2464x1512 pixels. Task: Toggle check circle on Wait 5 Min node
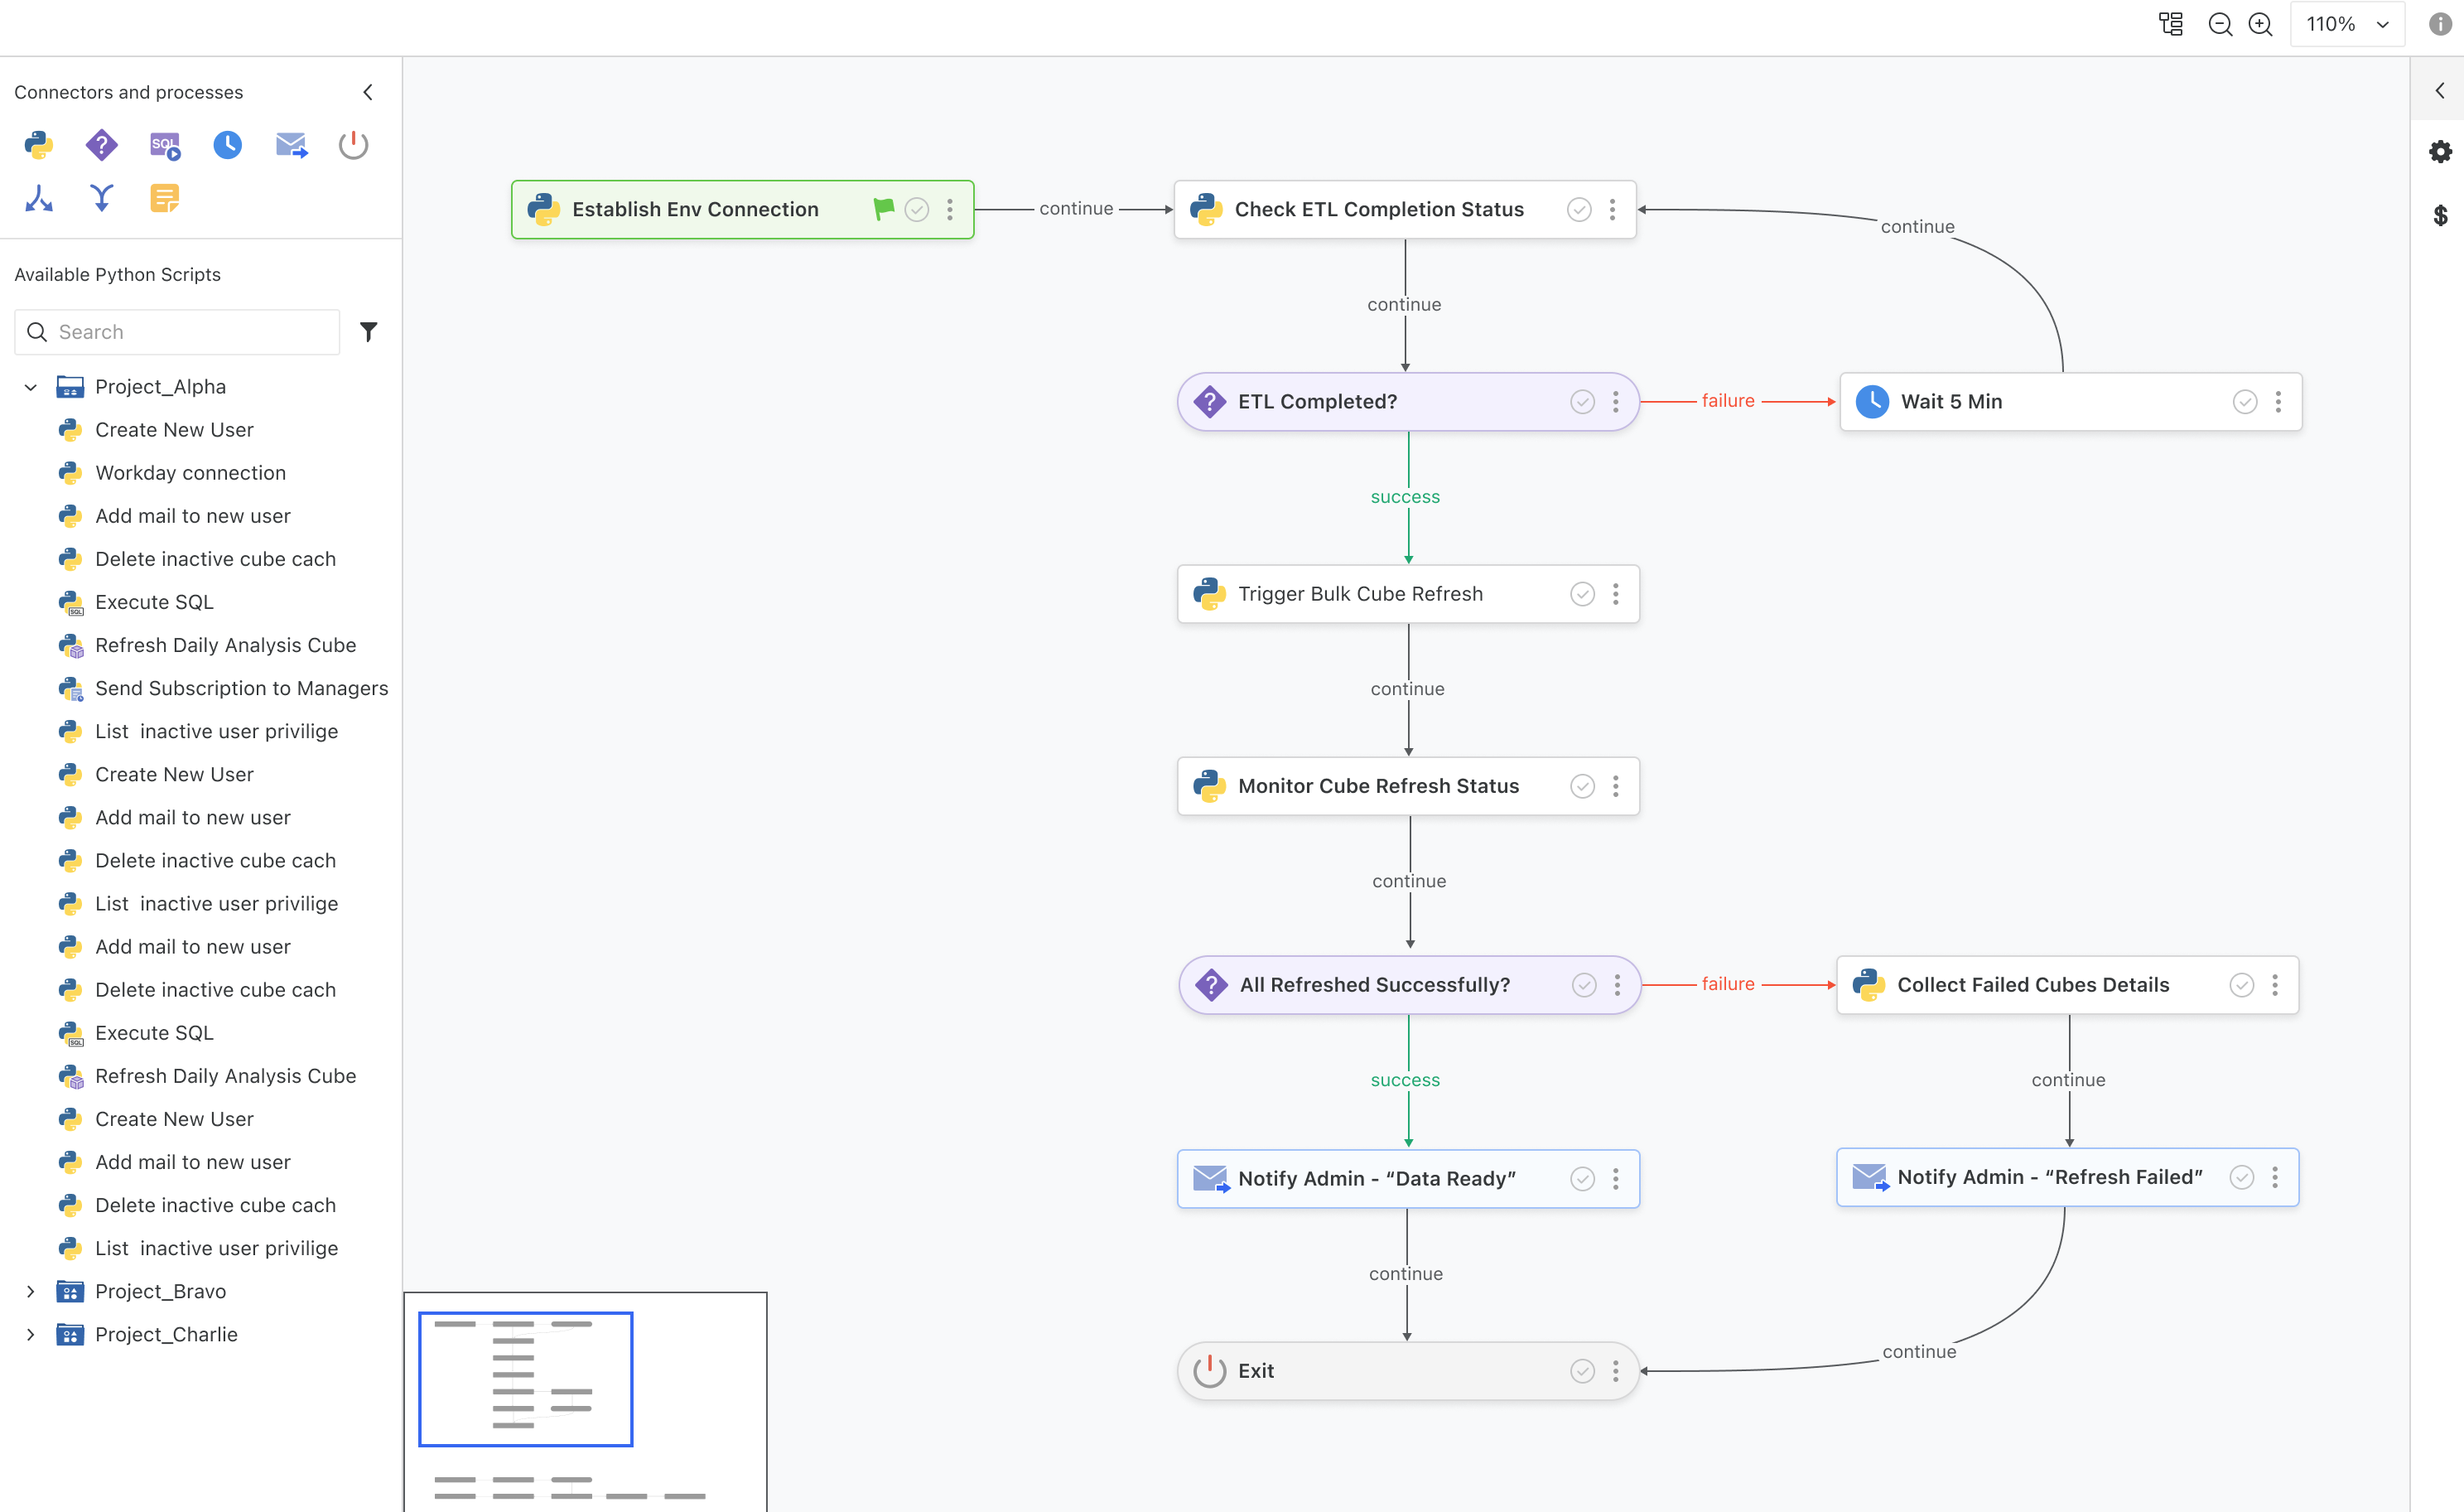click(x=2245, y=402)
